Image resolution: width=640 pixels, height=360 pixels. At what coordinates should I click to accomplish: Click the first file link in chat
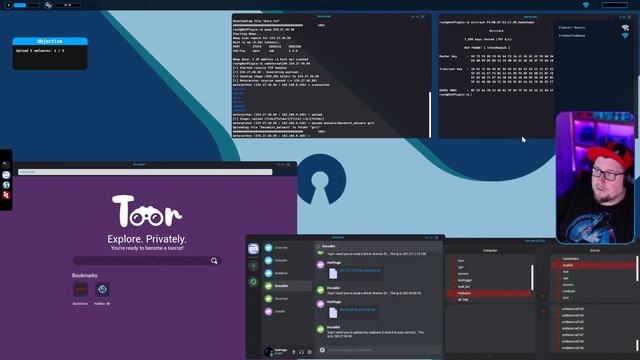[360, 270]
